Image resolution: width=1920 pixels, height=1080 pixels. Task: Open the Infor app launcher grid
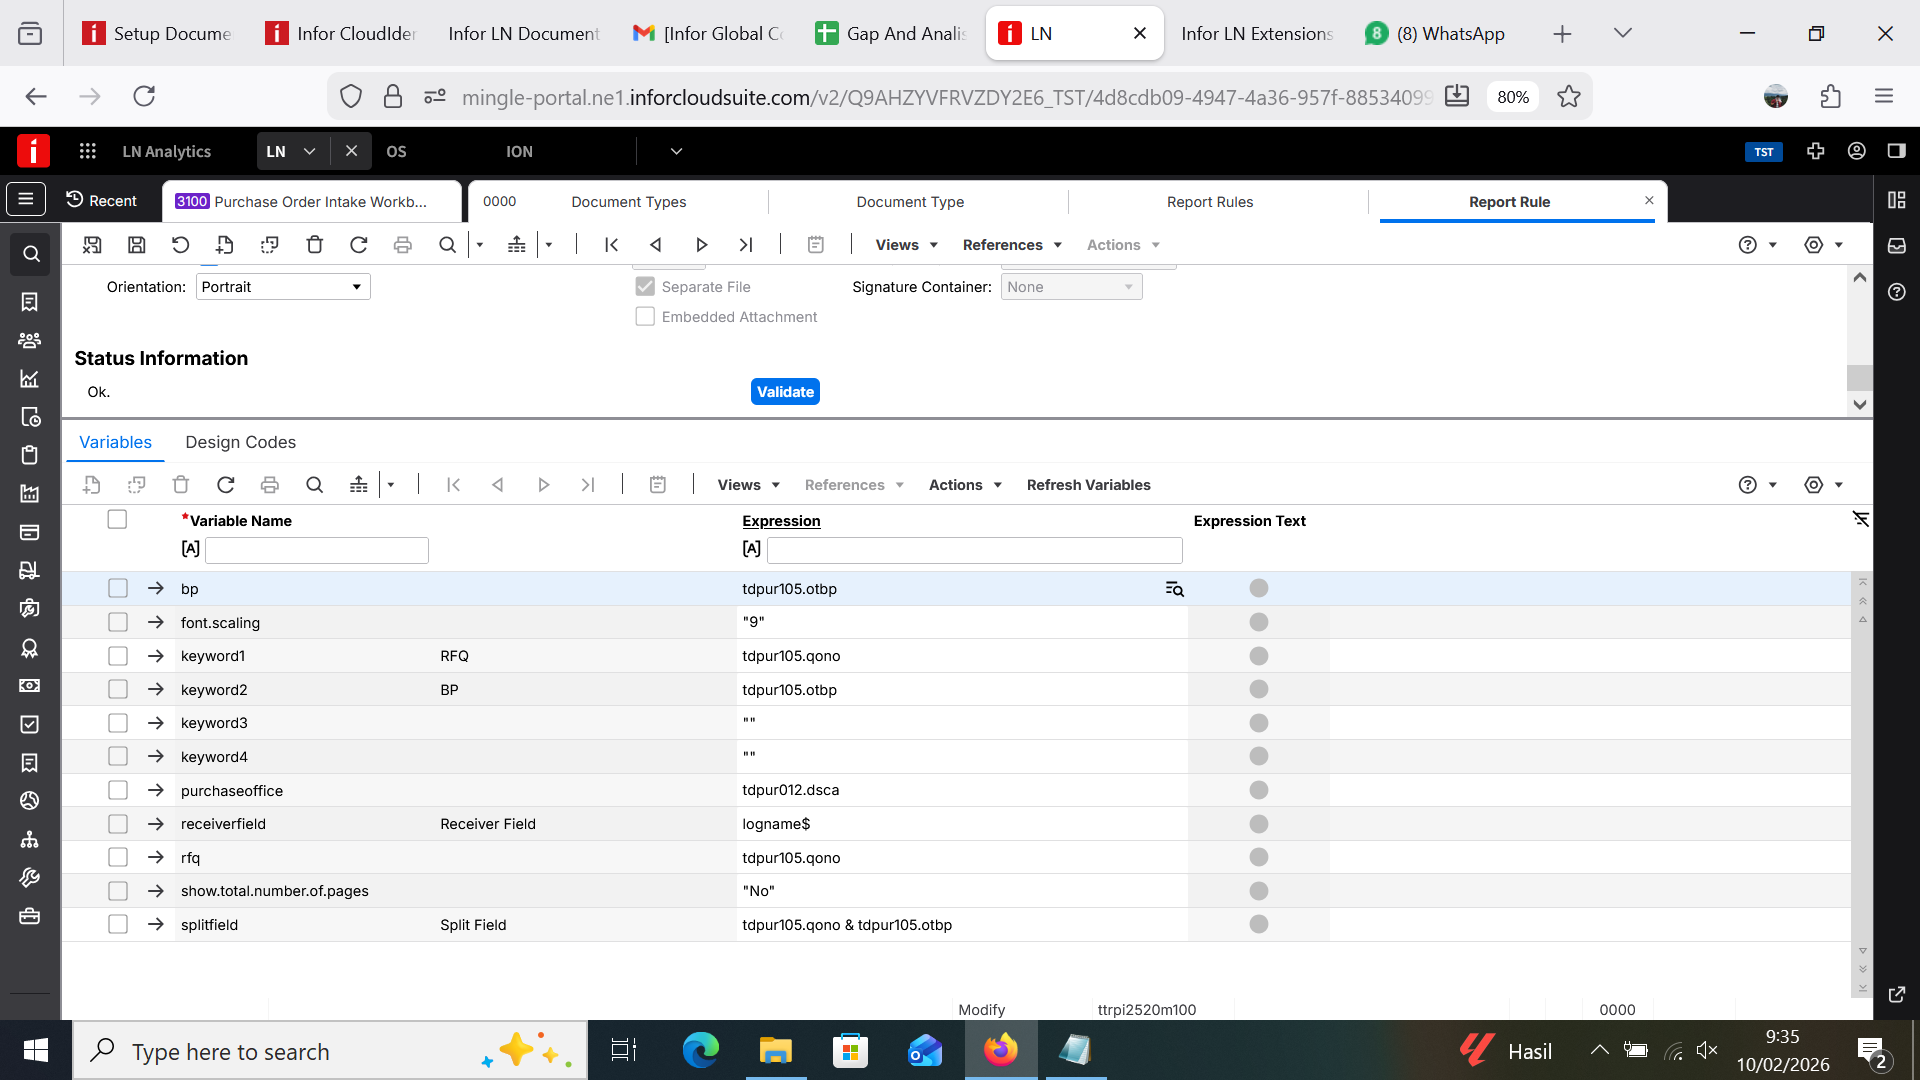coord(88,151)
